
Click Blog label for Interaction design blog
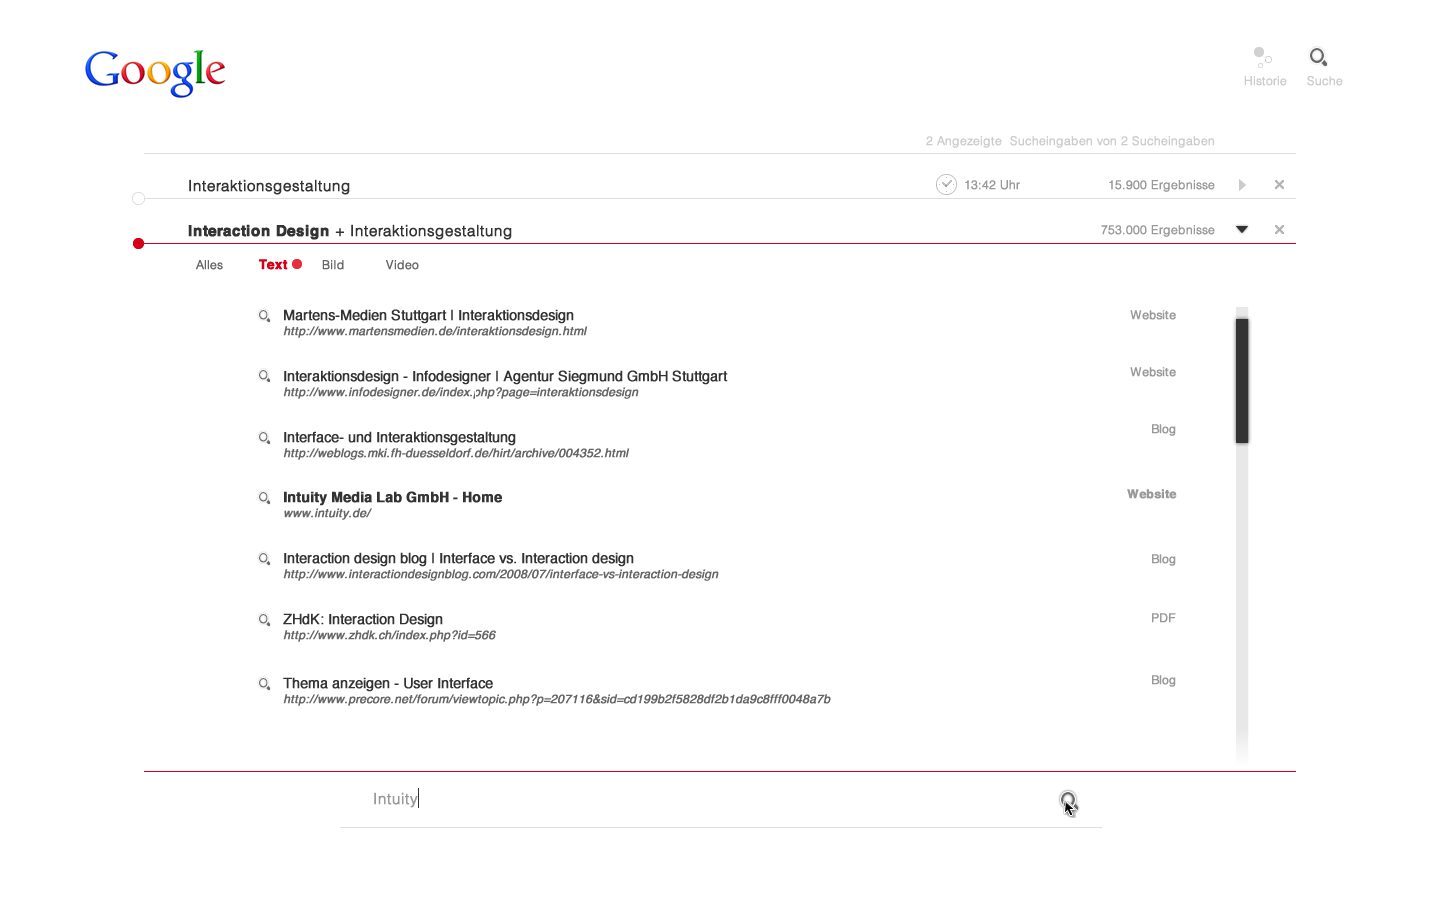coord(1163,559)
